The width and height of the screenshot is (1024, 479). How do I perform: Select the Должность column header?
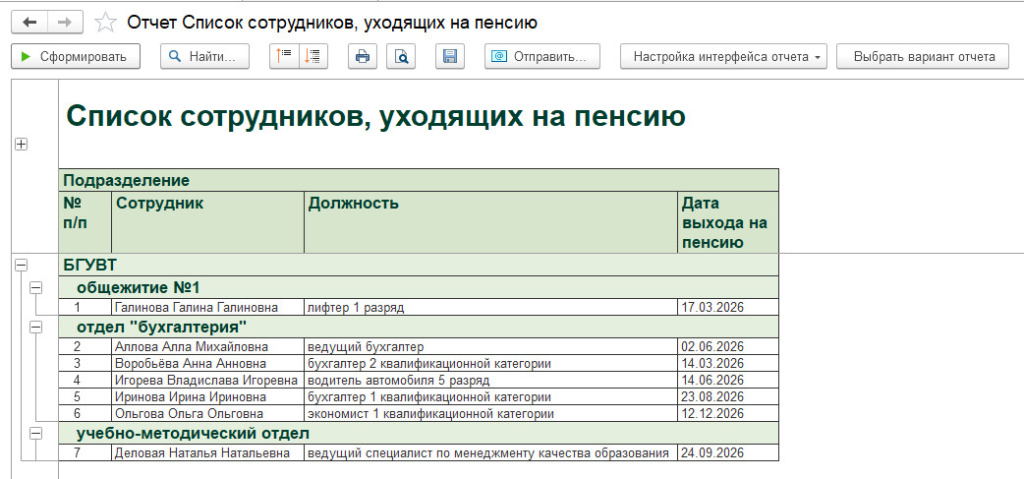click(x=490, y=222)
